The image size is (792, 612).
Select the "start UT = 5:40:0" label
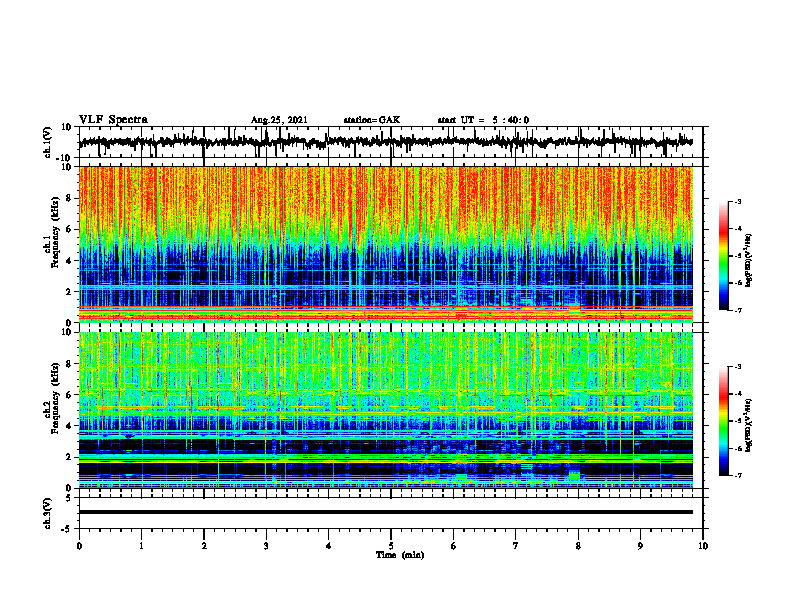click(x=483, y=120)
